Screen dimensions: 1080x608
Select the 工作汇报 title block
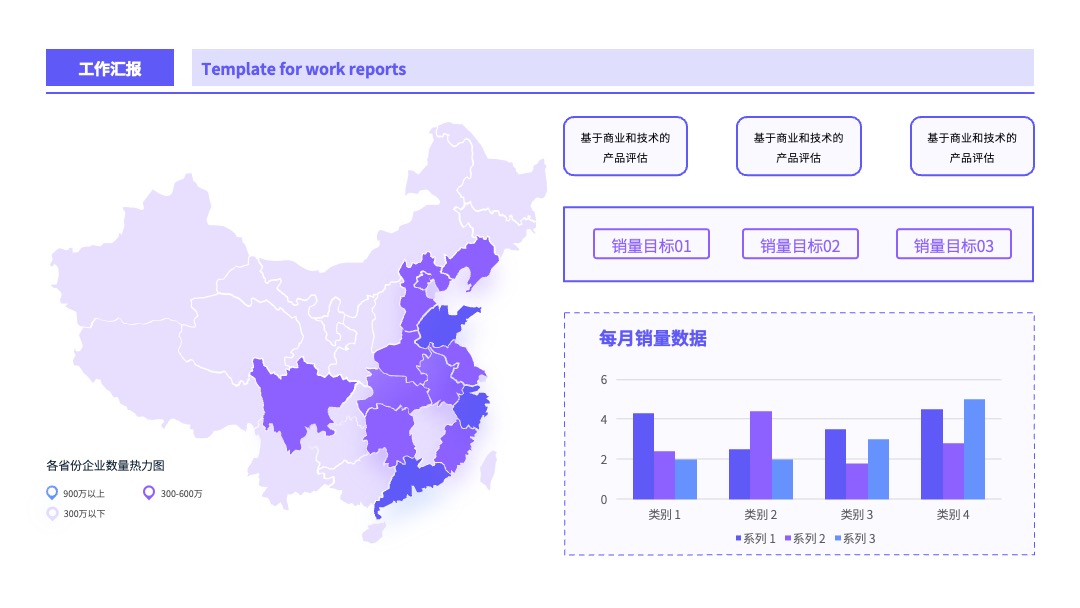click(110, 68)
